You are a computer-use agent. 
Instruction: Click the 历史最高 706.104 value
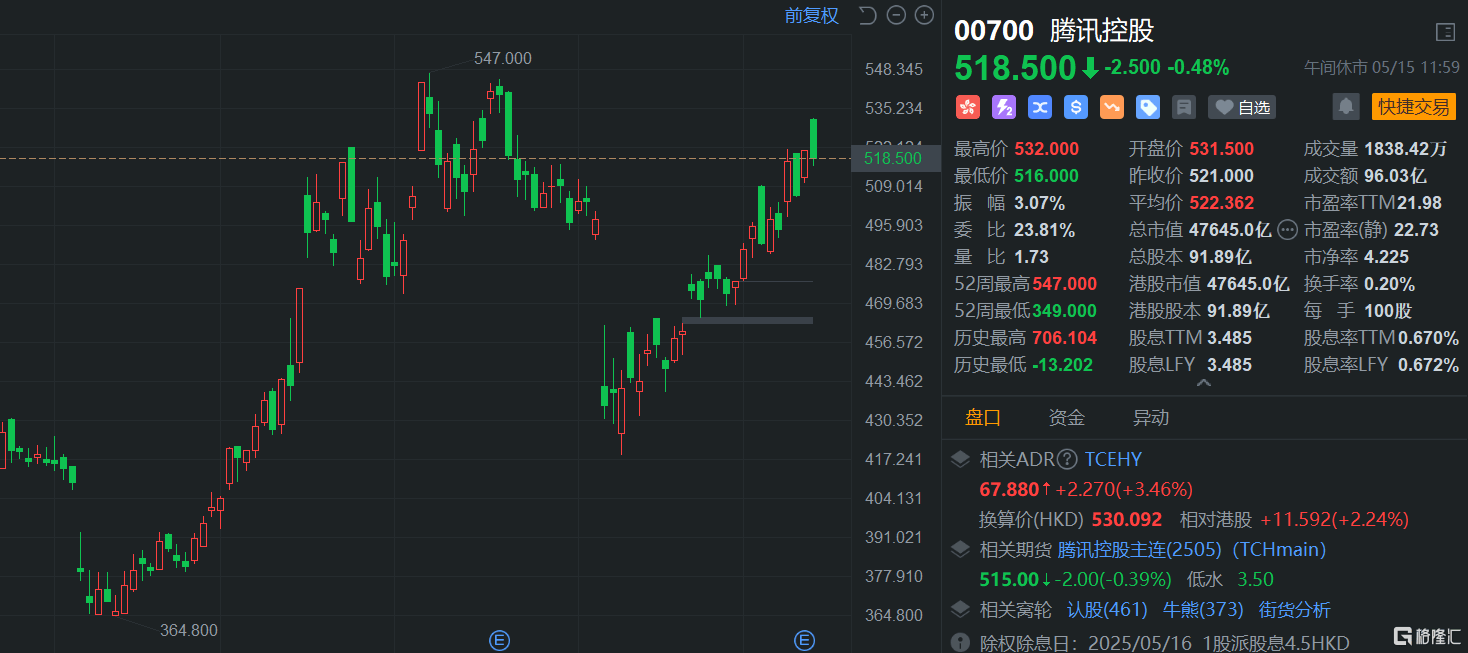click(1065, 338)
